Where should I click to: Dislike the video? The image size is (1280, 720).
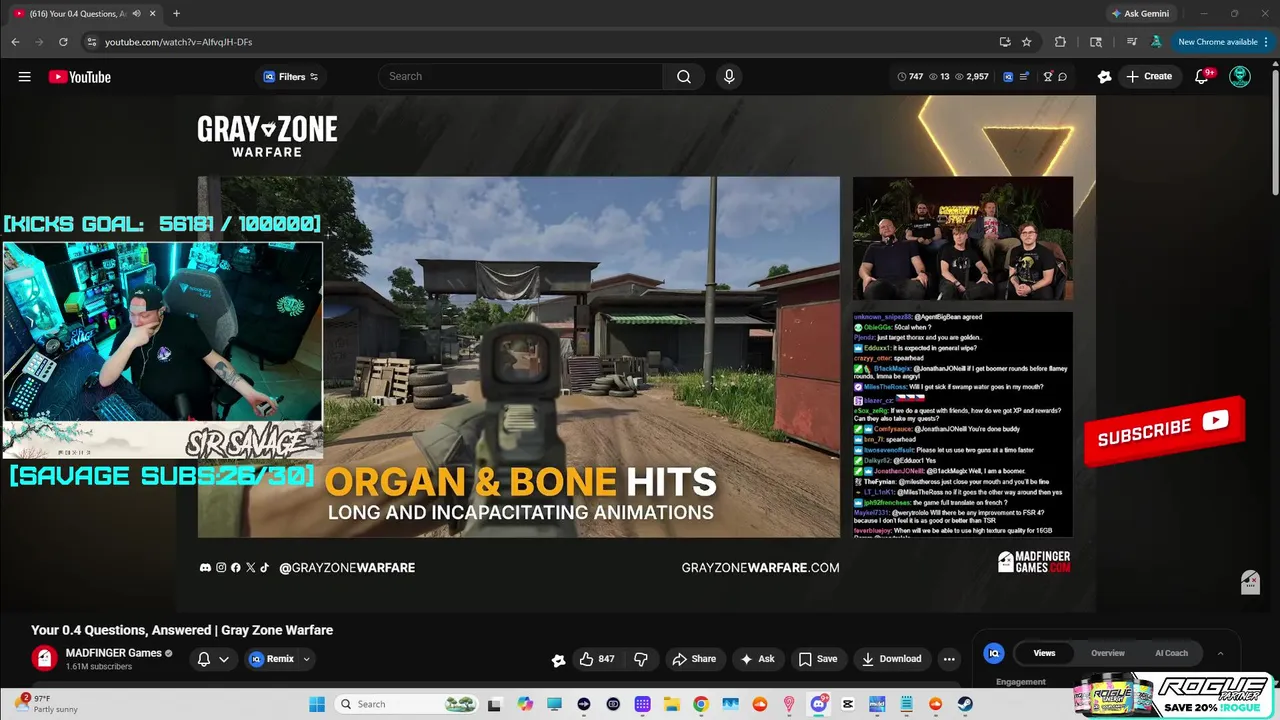pyautogui.click(x=641, y=659)
